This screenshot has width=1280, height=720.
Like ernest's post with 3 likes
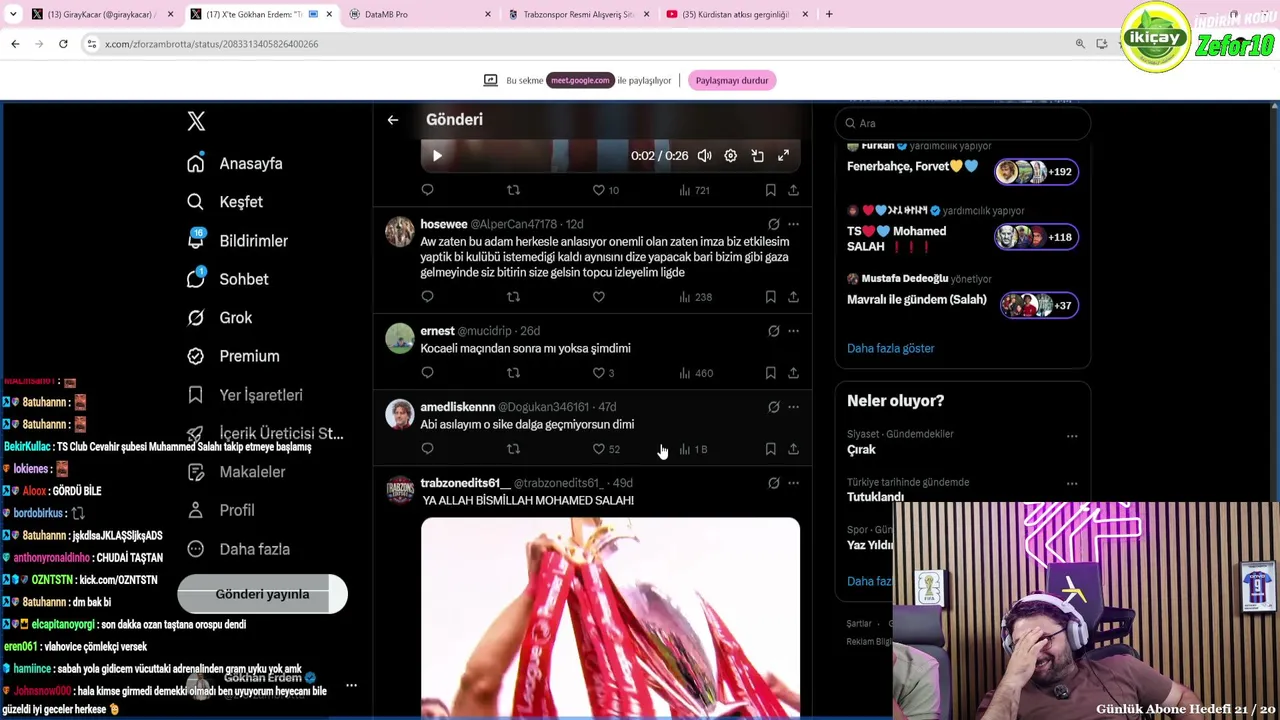tap(603, 373)
